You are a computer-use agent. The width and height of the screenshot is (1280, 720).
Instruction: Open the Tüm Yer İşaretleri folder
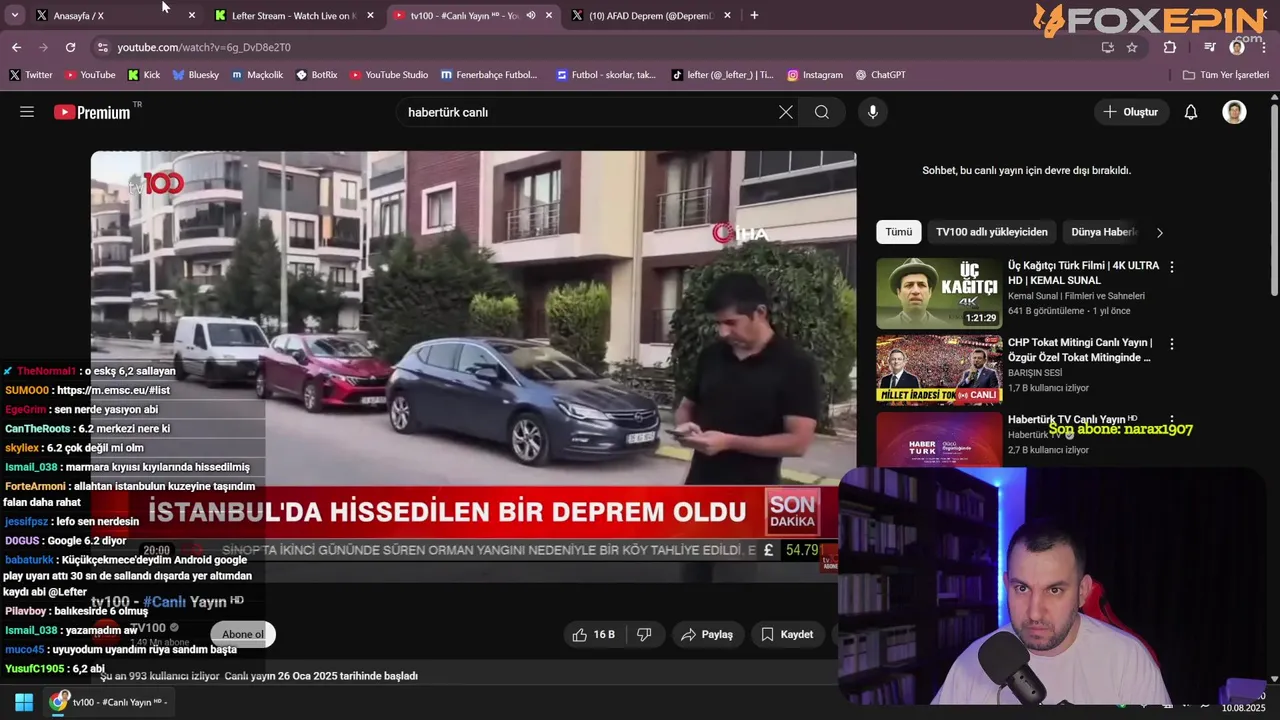(1225, 74)
